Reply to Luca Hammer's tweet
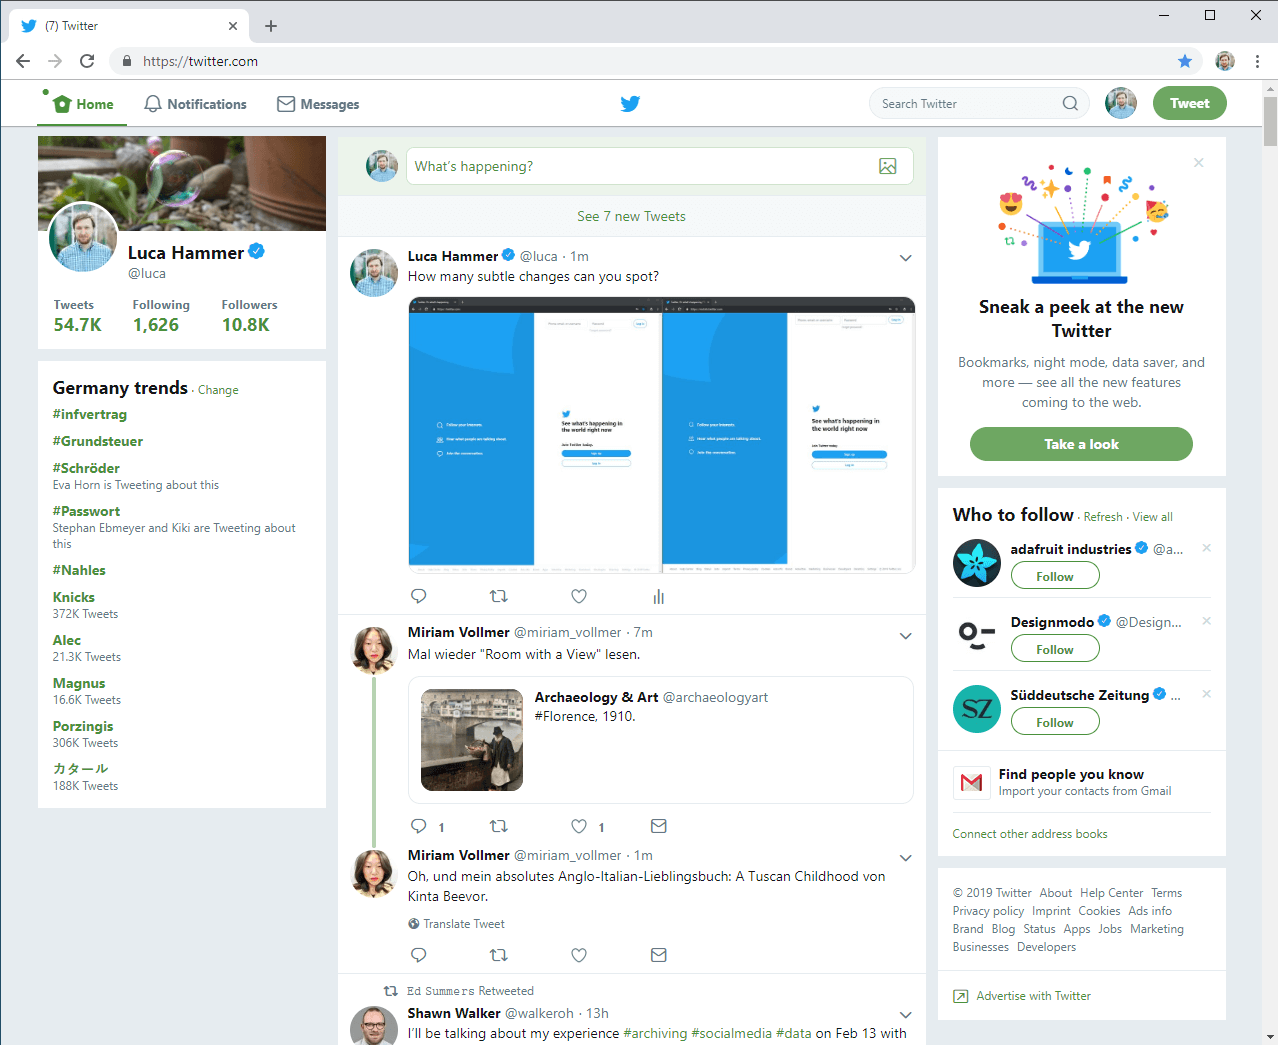This screenshot has height=1045, width=1278. click(x=419, y=596)
